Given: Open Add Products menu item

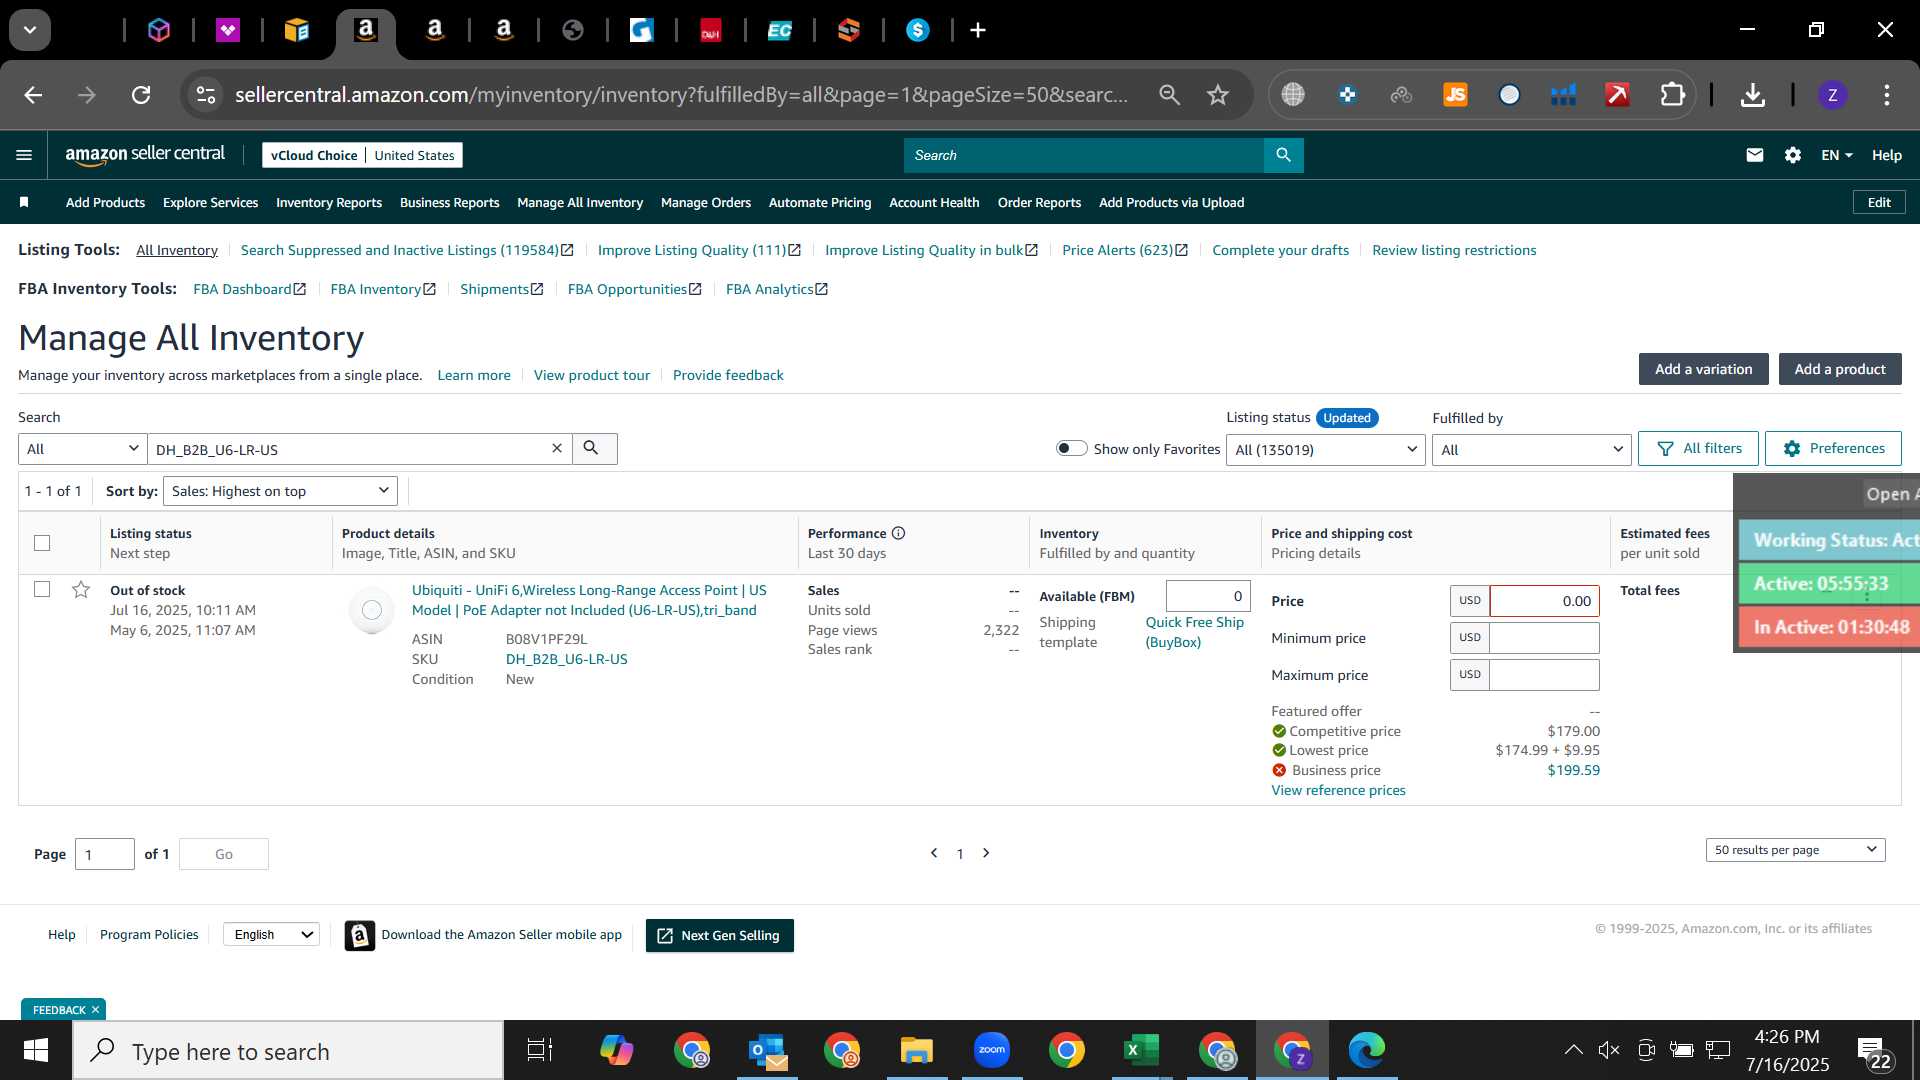Looking at the screenshot, I should click(105, 202).
